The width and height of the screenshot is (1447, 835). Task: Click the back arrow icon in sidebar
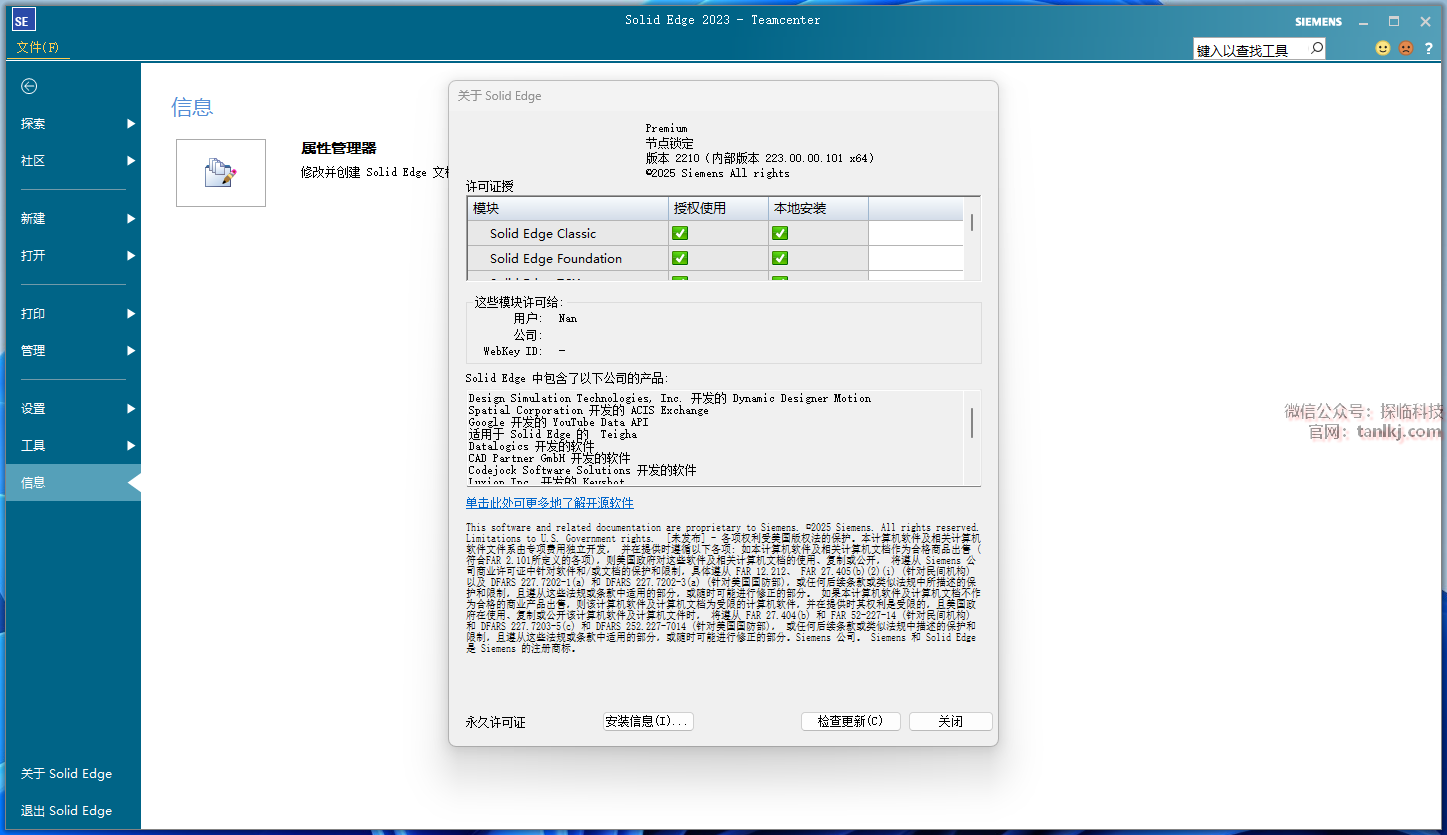click(29, 87)
